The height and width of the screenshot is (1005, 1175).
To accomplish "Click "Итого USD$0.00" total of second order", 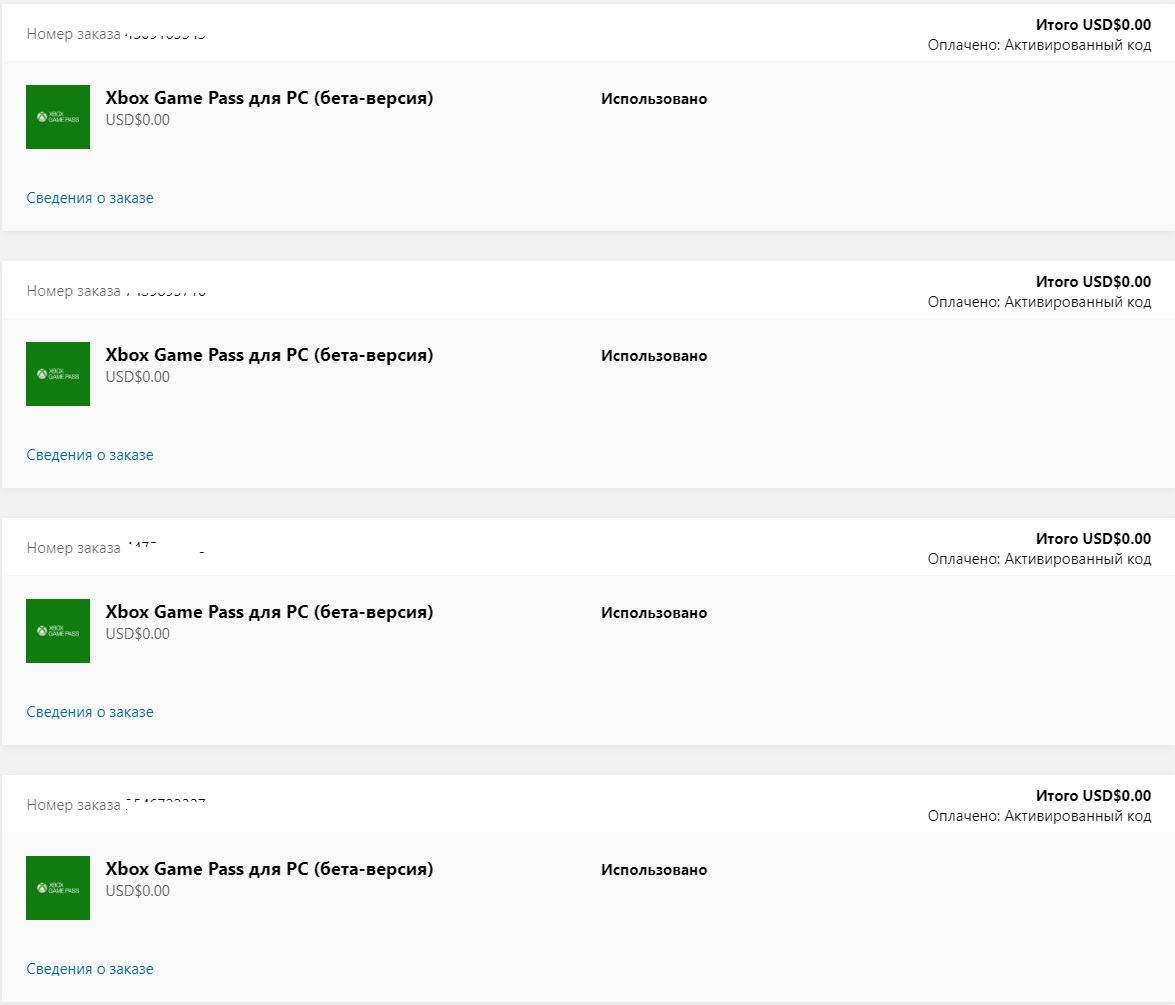I will tap(1093, 282).
